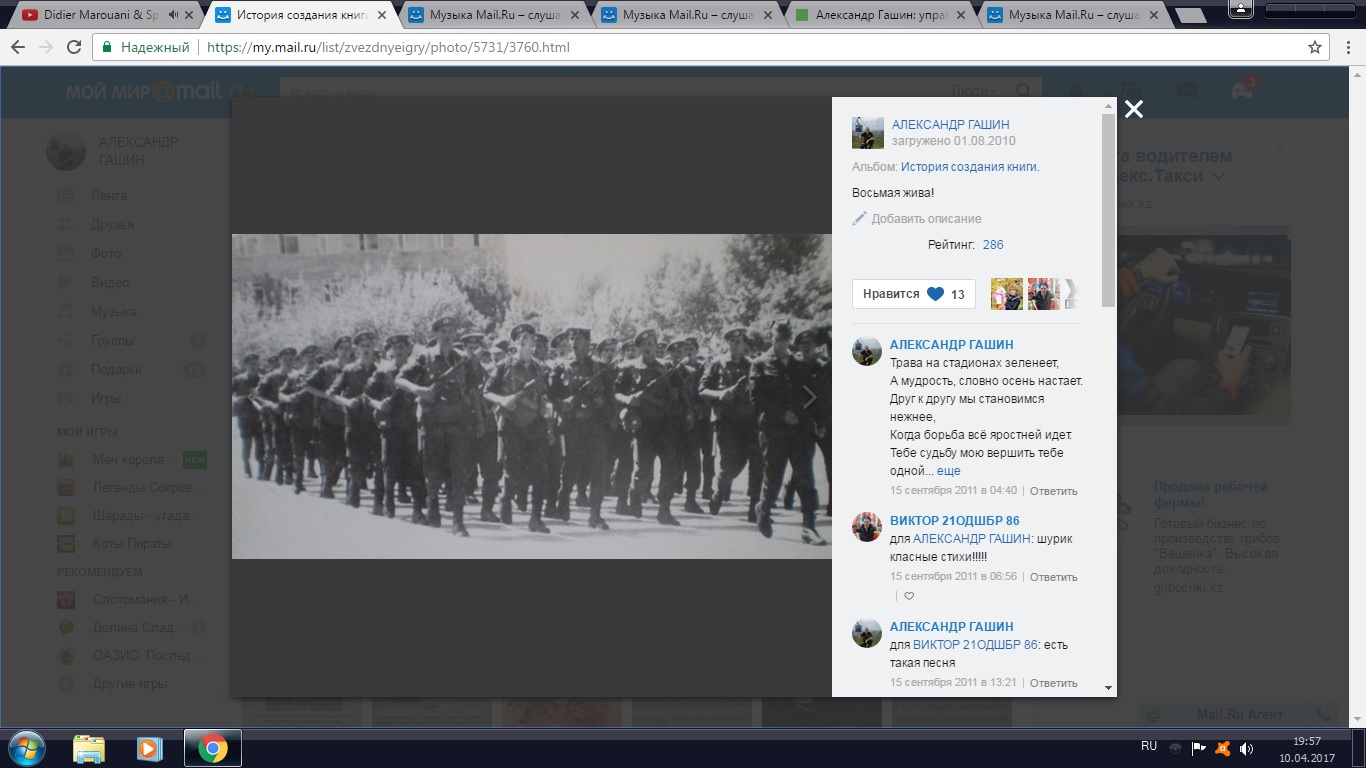The width and height of the screenshot is (1366, 768).
Task: Click the pencil icon beside Добавить описание
Action: pyautogui.click(x=859, y=218)
